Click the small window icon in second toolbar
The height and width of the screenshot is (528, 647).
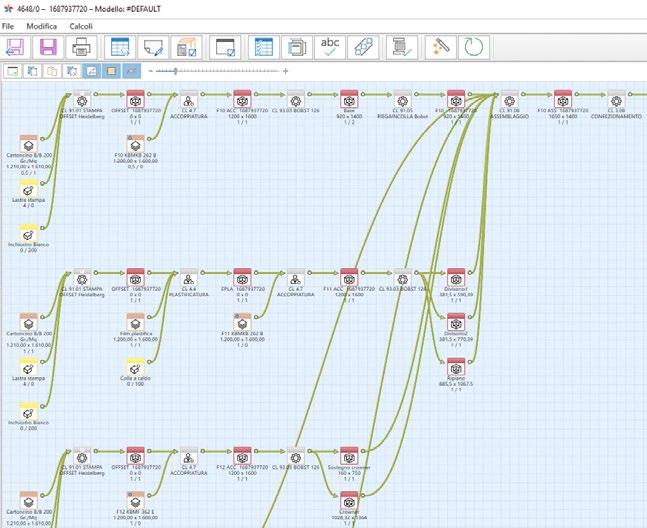pos(13,71)
